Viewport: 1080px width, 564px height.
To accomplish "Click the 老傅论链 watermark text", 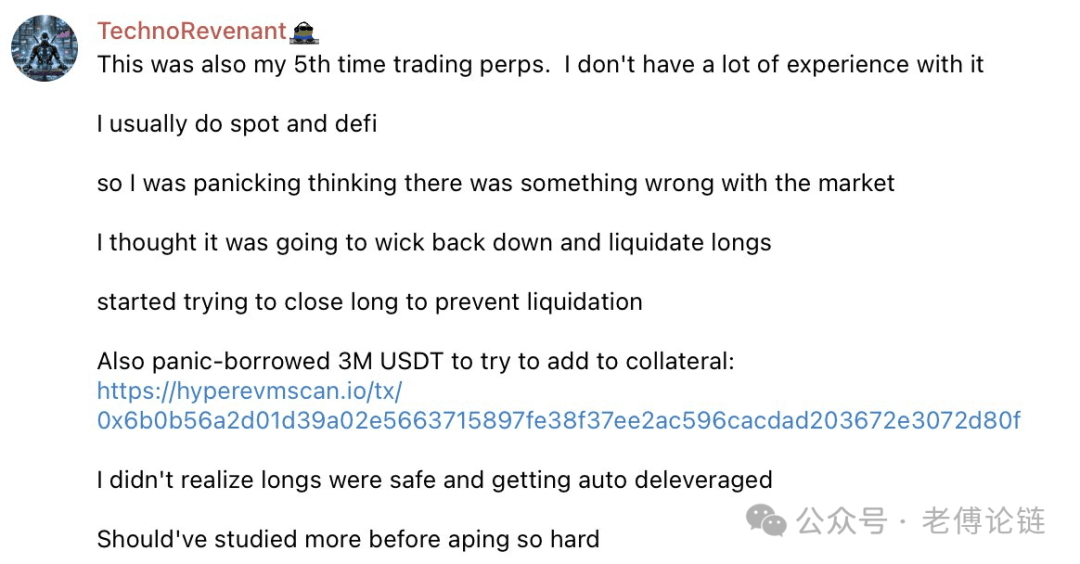I will pos(984,521).
